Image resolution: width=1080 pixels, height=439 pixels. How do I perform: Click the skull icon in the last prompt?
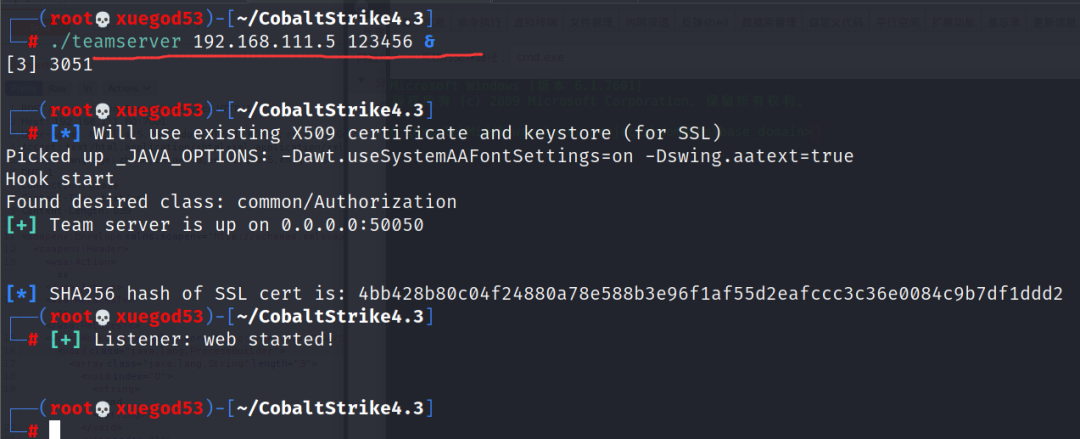pos(102,409)
